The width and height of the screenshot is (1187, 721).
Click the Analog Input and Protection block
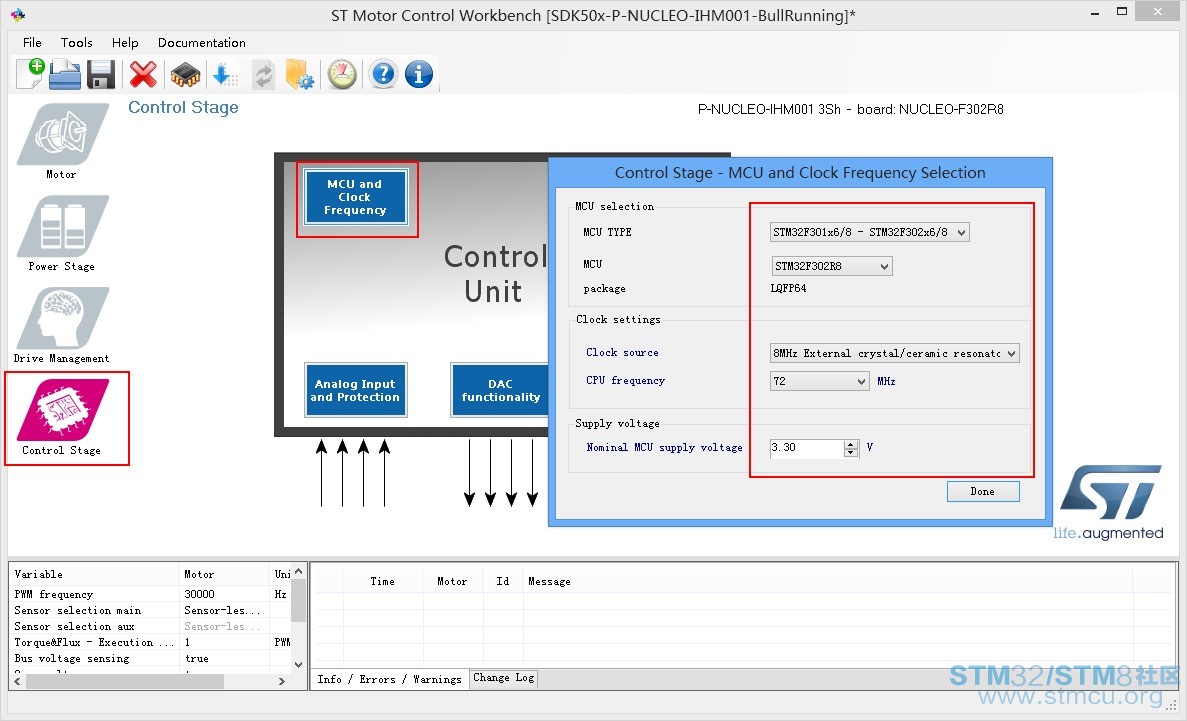click(x=355, y=390)
